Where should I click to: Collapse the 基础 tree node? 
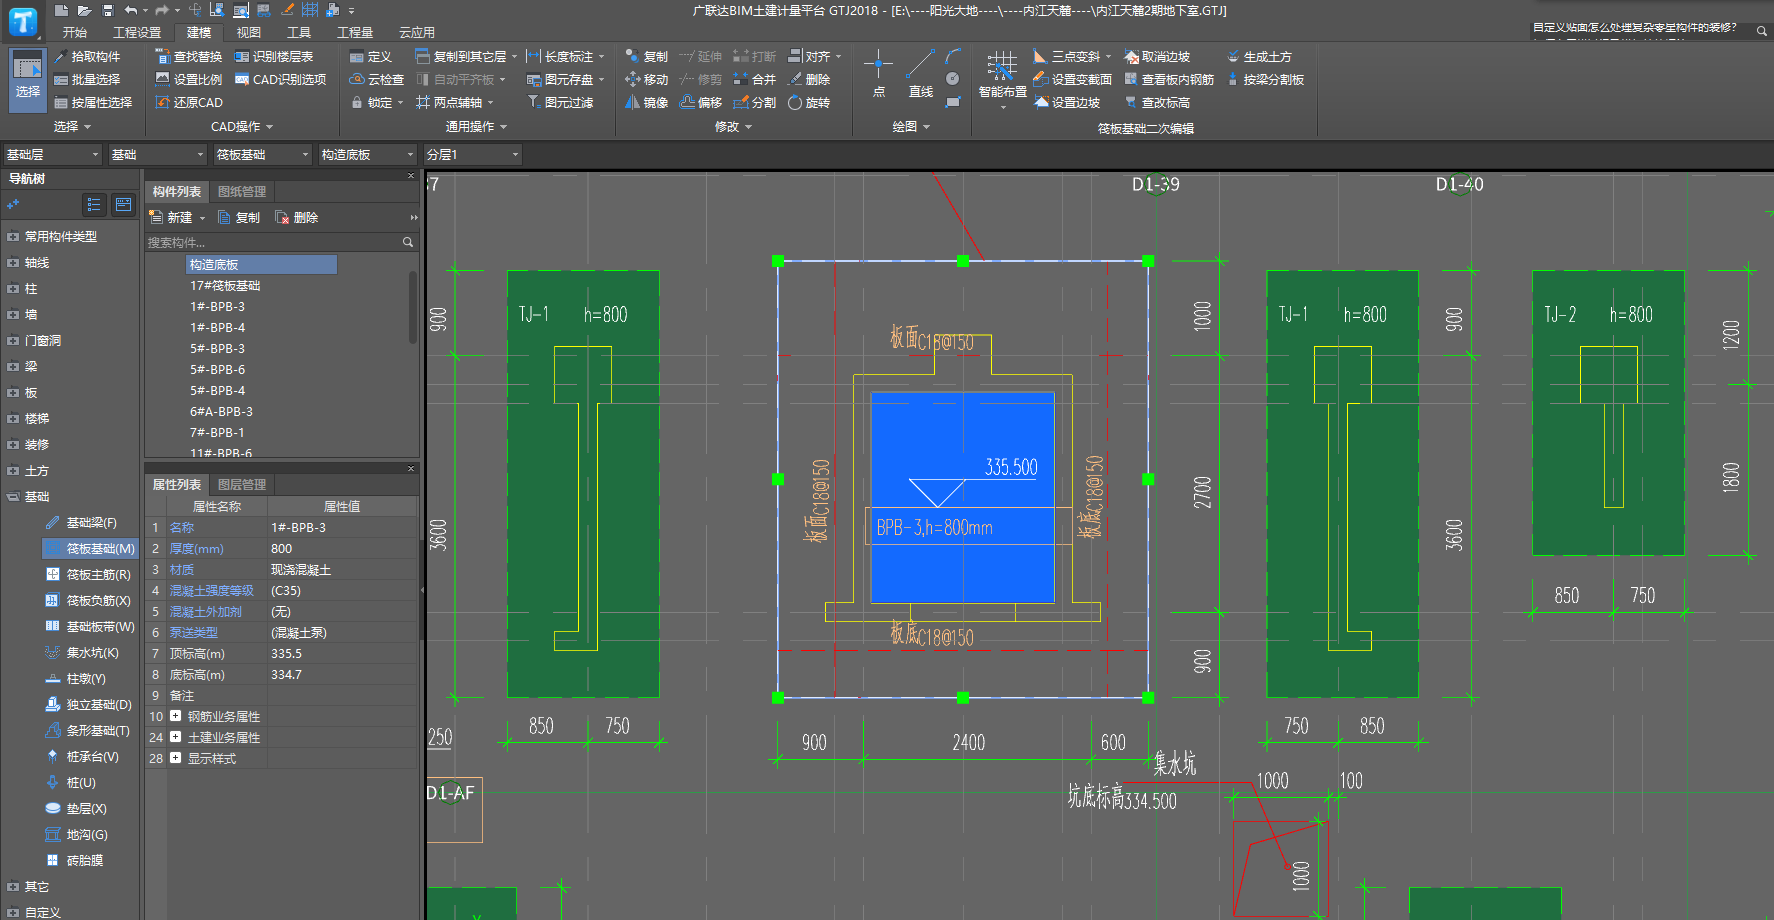[13, 497]
